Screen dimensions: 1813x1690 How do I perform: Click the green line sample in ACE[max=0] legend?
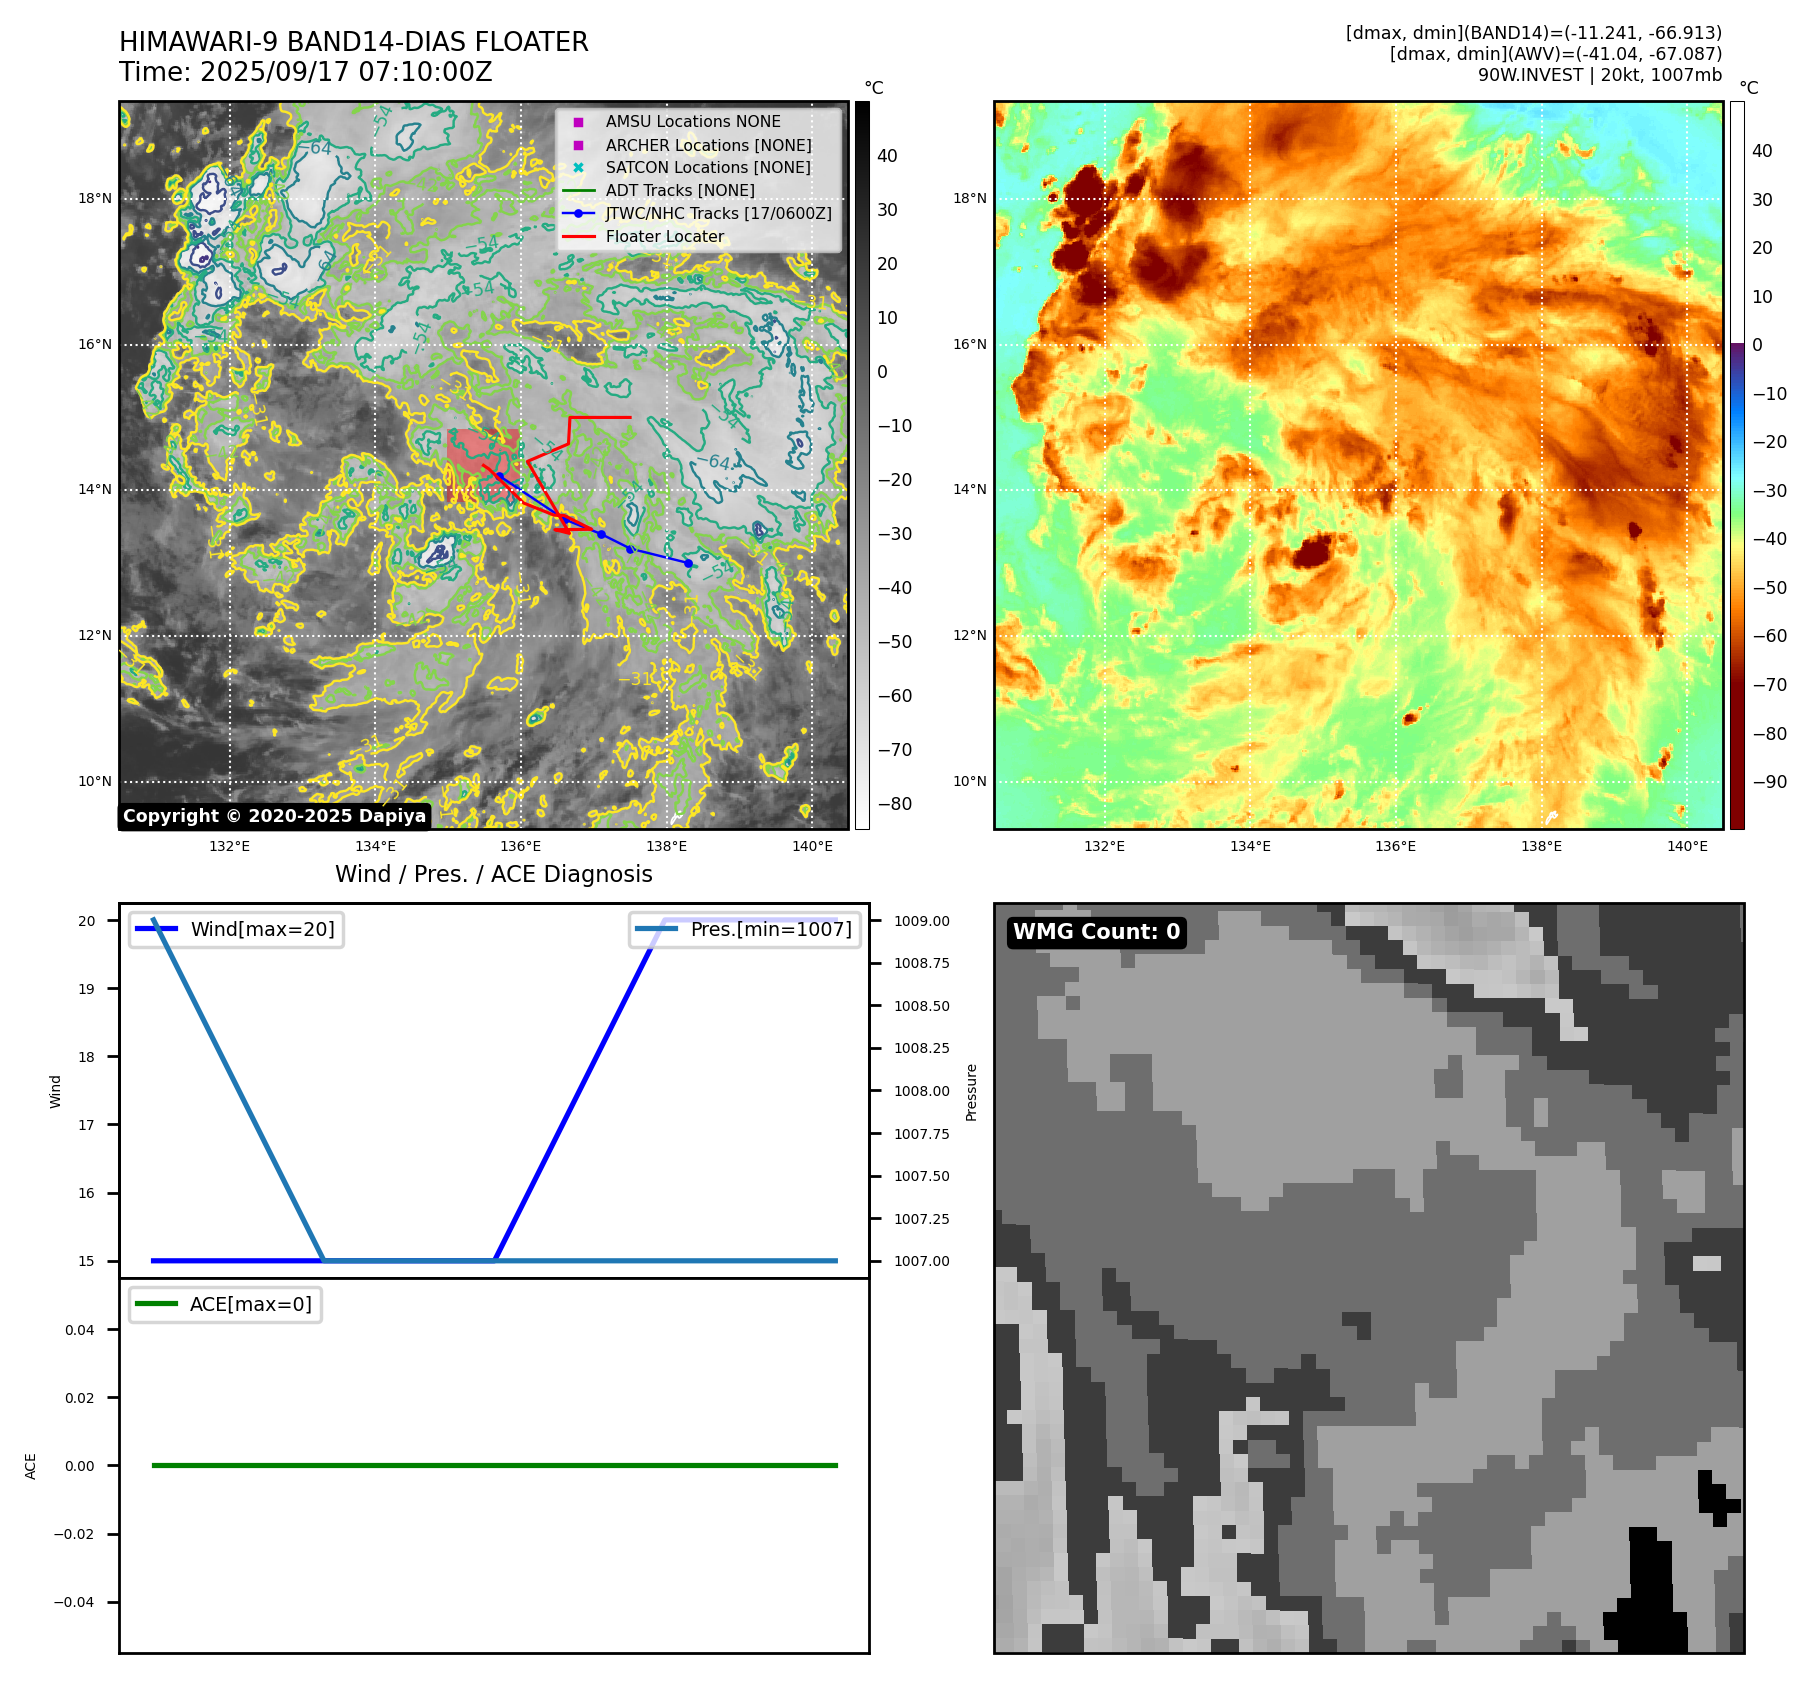pos(156,1305)
